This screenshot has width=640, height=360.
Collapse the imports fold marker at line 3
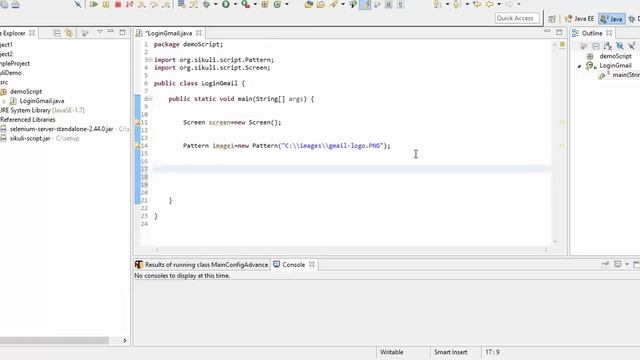(151, 60)
